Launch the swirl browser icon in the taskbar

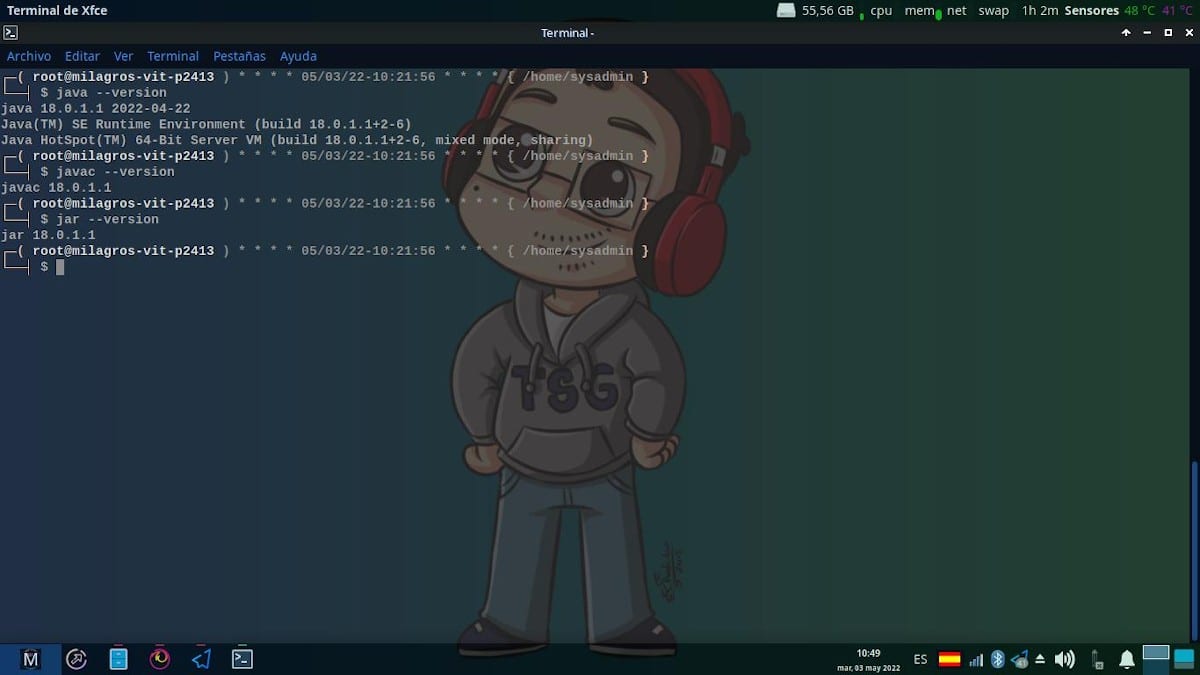click(x=160, y=659)
